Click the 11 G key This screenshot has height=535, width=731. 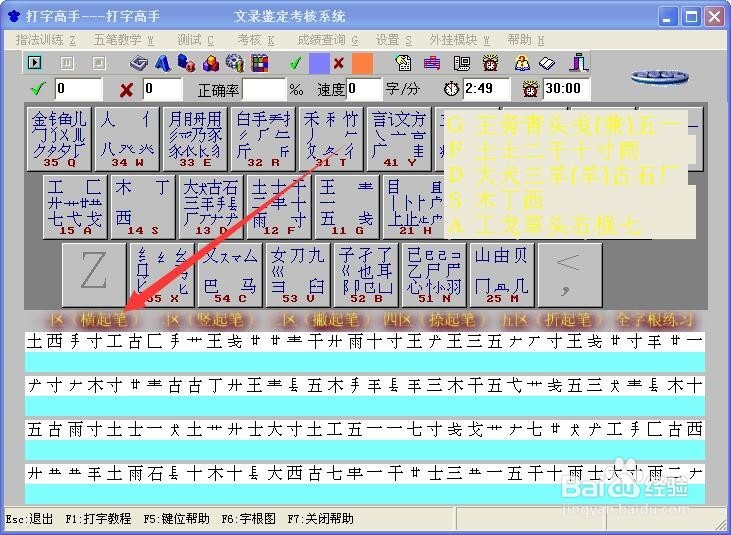click(347, 207)
